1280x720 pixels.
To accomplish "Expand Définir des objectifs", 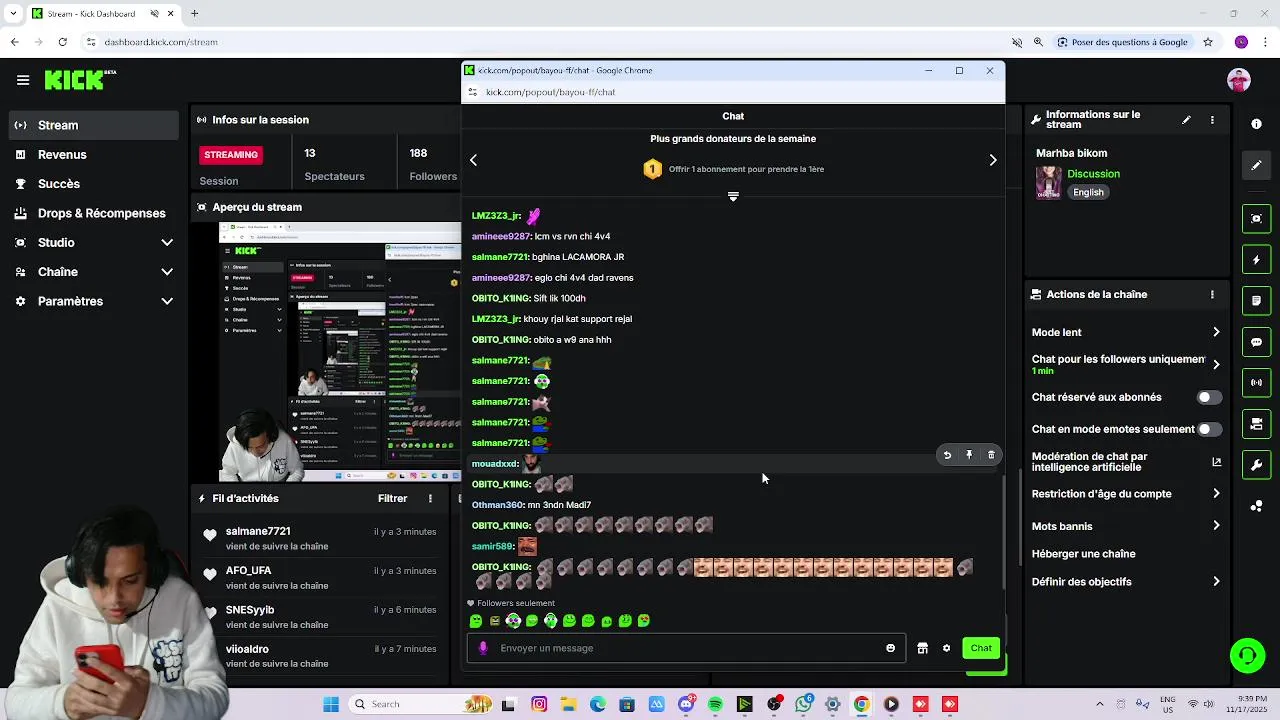I will click(1126, 582).
